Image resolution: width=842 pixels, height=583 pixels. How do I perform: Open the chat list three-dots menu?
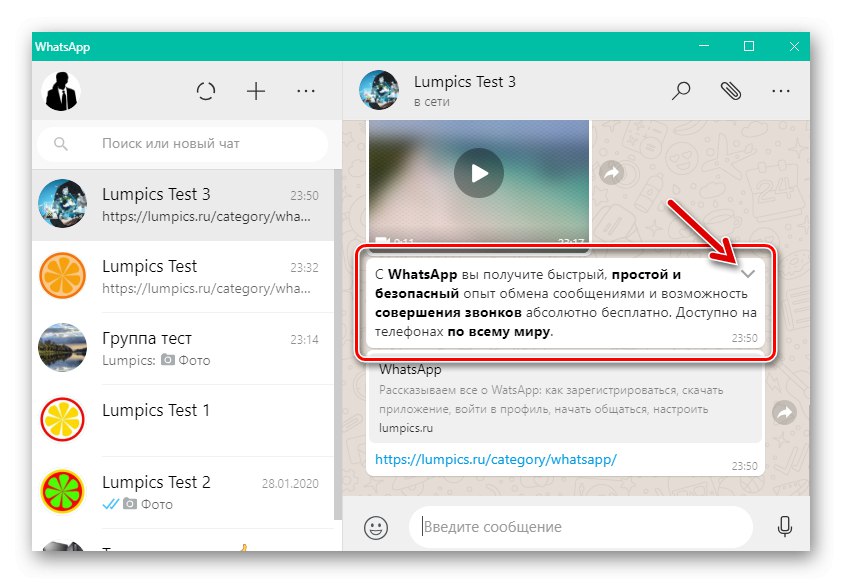tap(306, 91)
